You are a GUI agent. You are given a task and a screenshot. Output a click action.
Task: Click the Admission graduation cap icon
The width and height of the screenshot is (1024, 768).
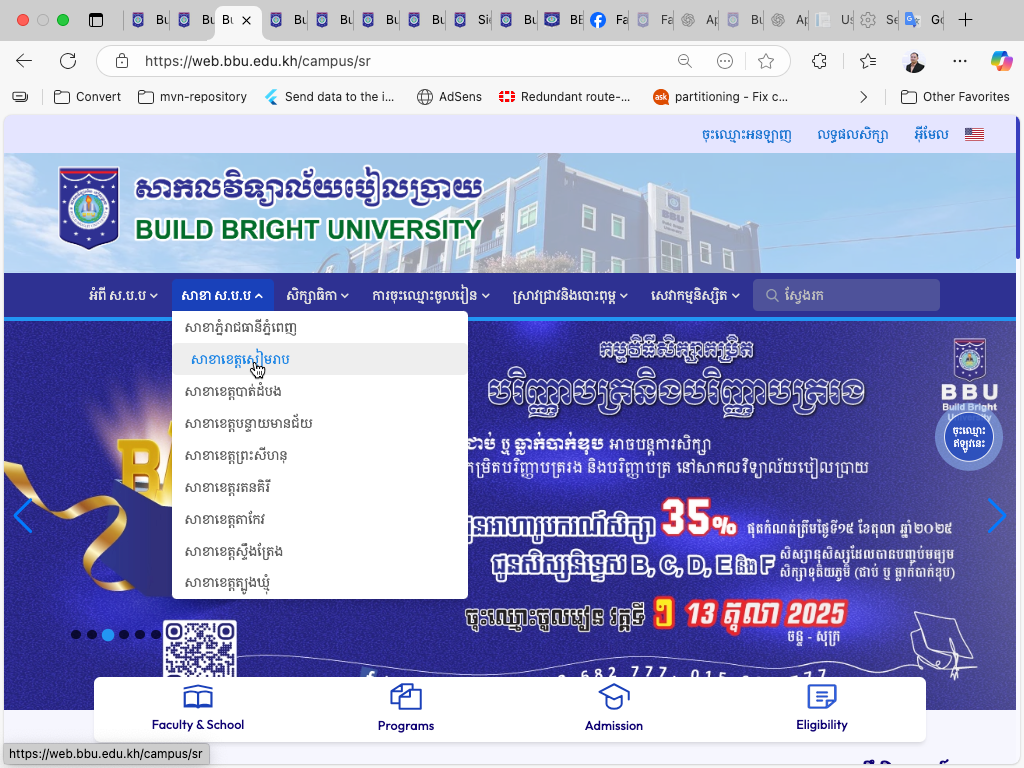tap(613, 697)
